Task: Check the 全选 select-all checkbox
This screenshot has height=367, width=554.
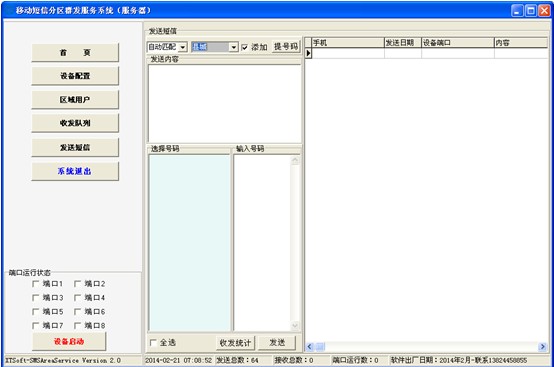Action: coord(153,342)
